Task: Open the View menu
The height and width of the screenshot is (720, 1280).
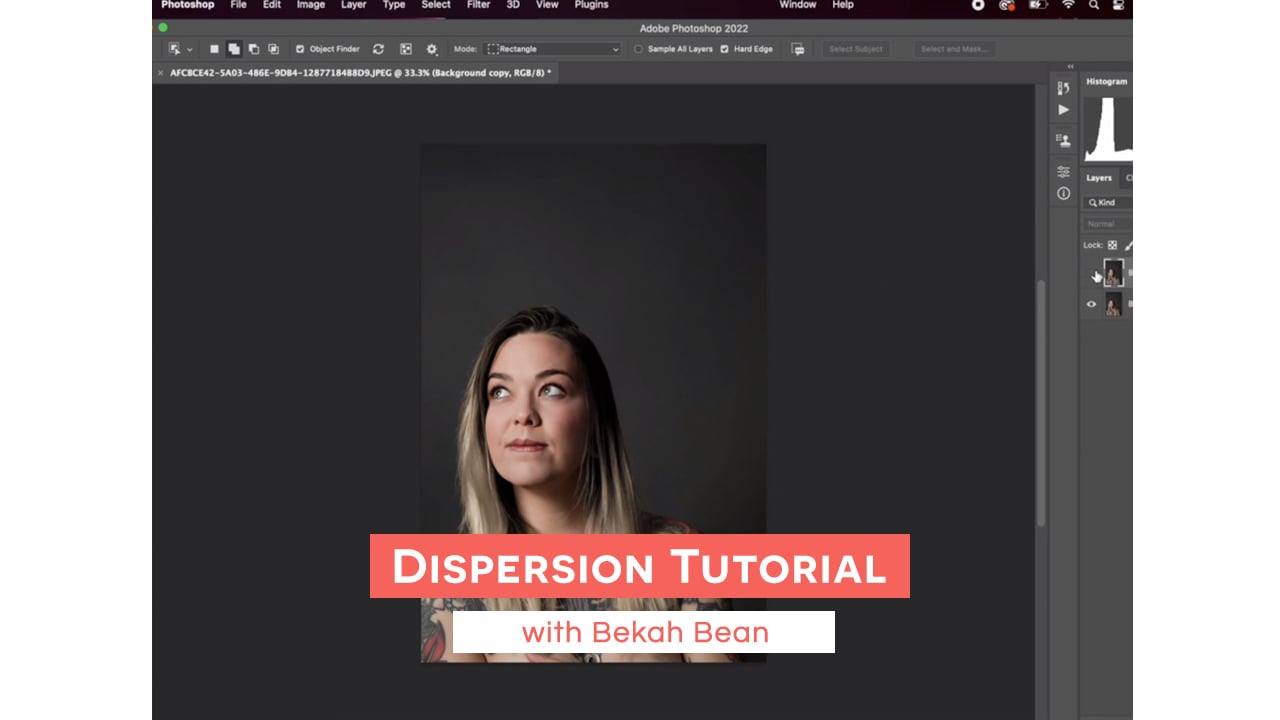Action: 547,5
